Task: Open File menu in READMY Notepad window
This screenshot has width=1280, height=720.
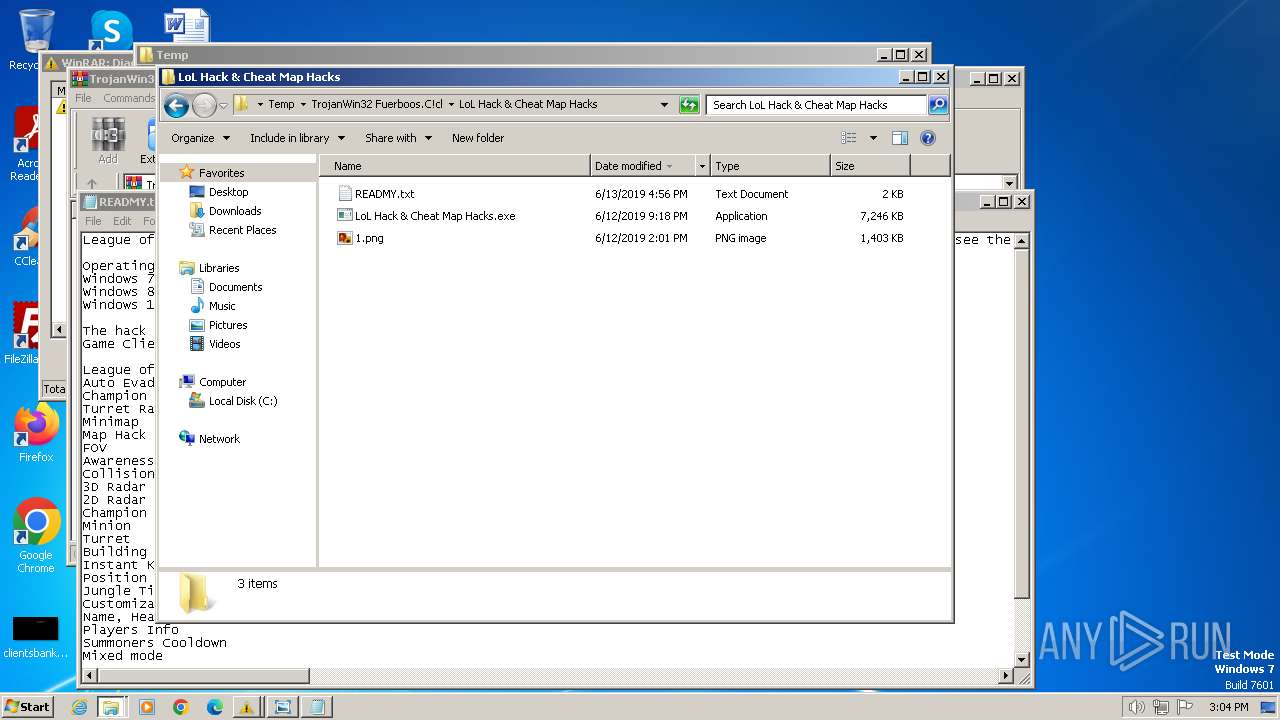Action: 93,221
